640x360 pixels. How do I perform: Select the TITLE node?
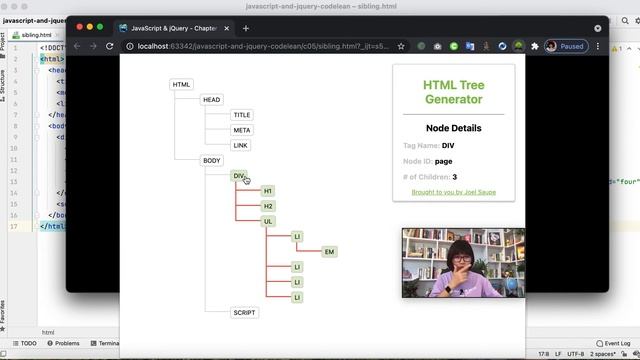[242, 115]
